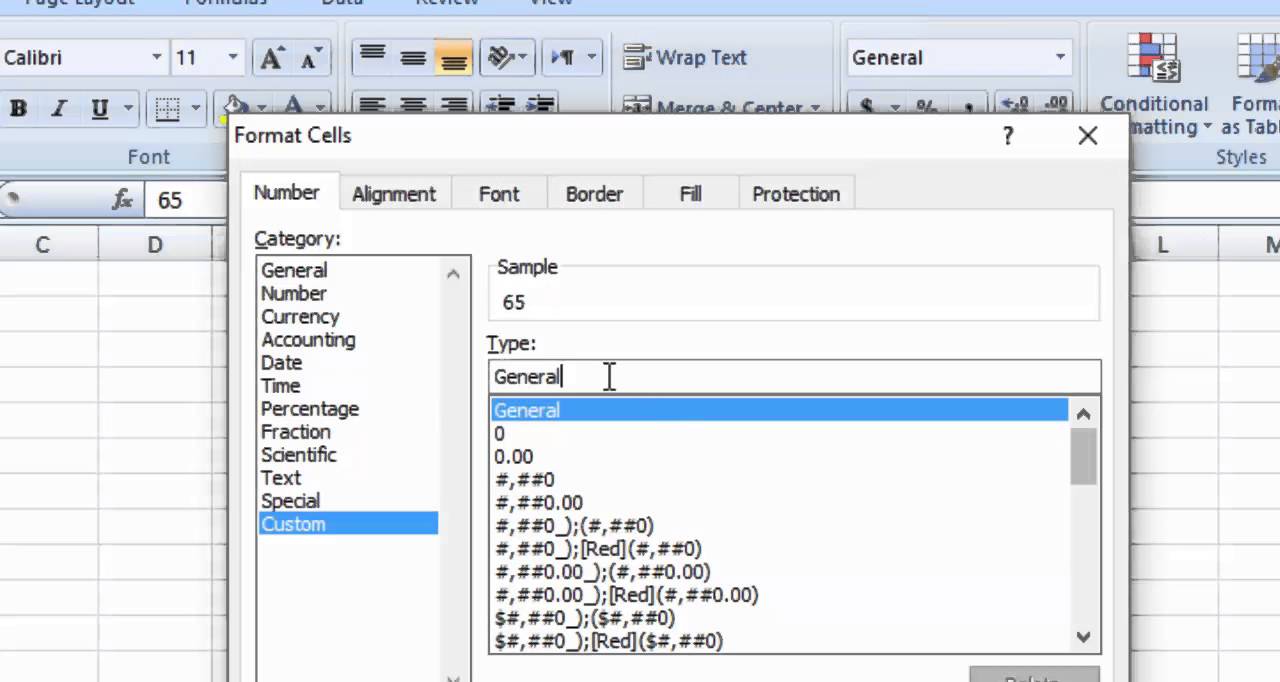
Task: Click the Grow Font icon
Action: tap(271, 58)
